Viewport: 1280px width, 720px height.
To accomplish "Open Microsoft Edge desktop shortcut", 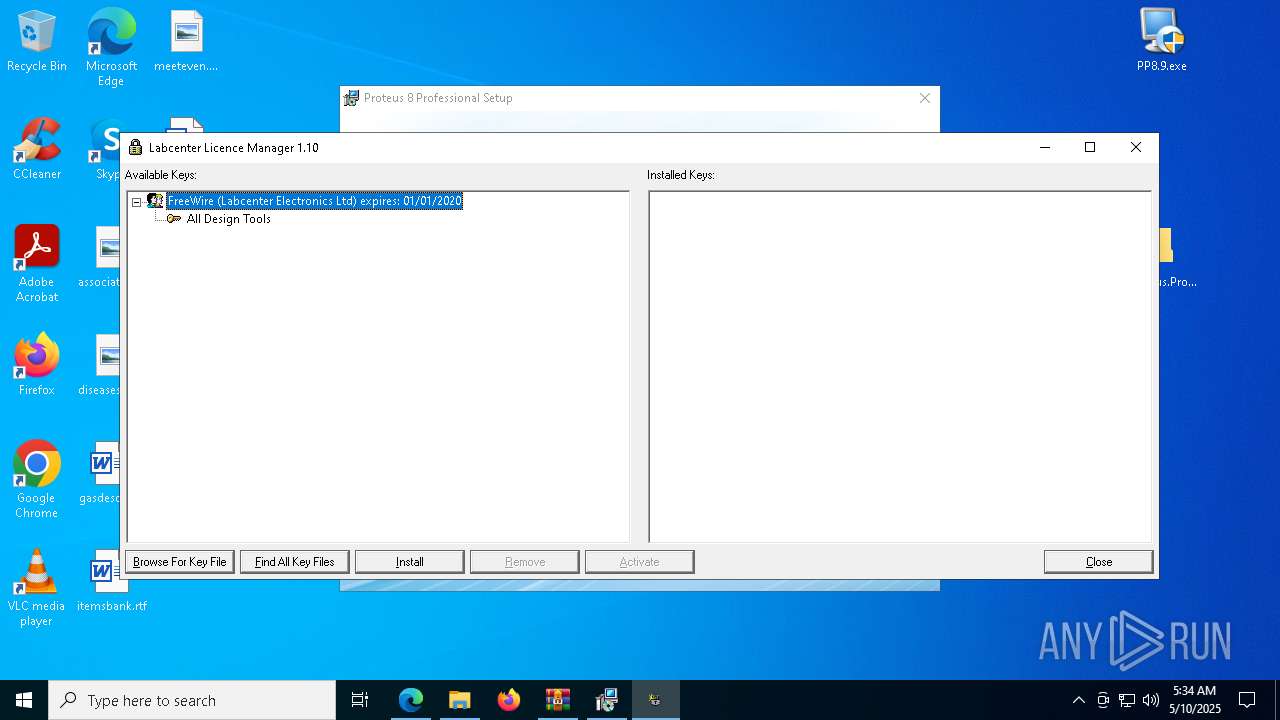I will (x=111, y=48).
